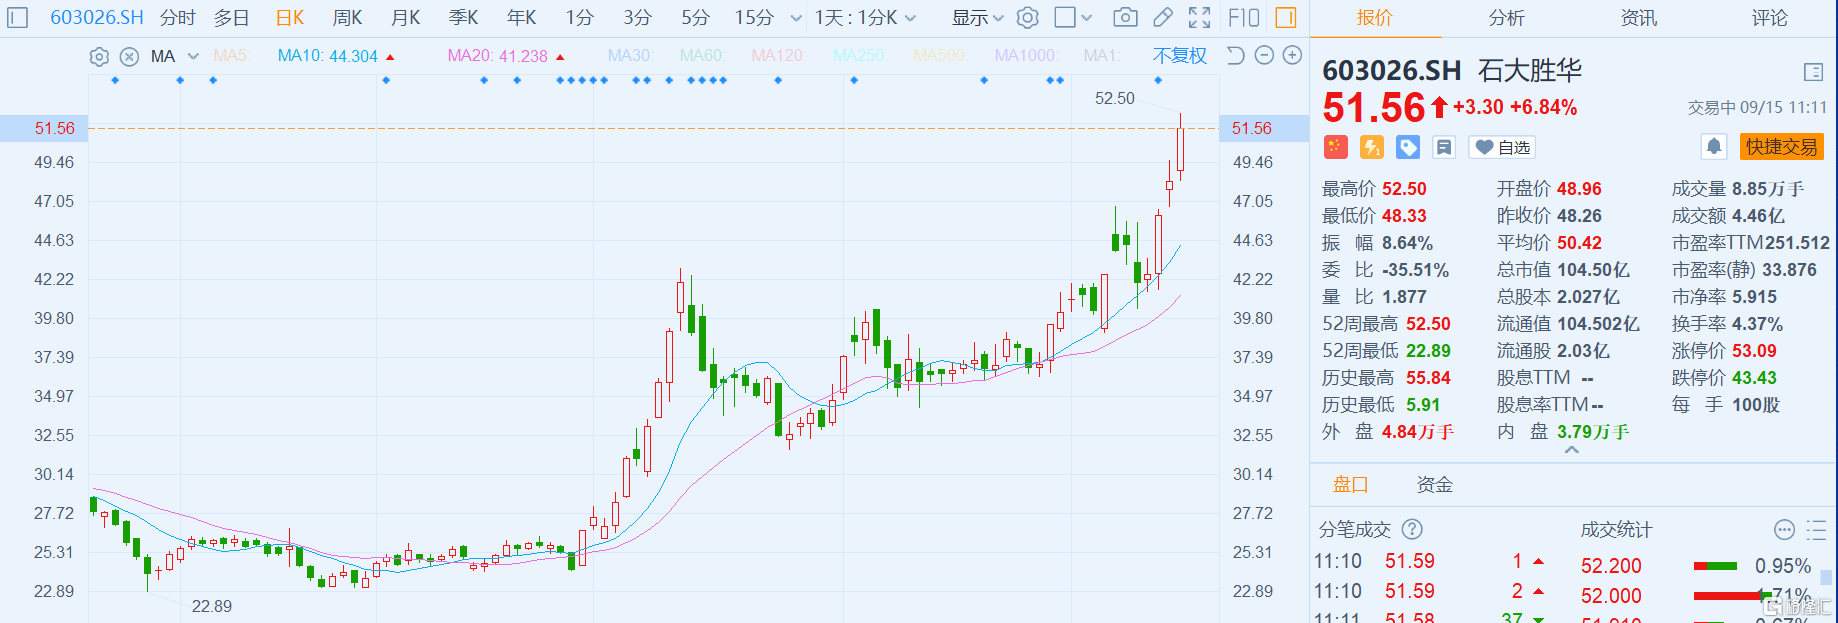This screenshot has height=623, width=1838.
Task: Open help for 分笔成交
Action: coord(1412,529)
